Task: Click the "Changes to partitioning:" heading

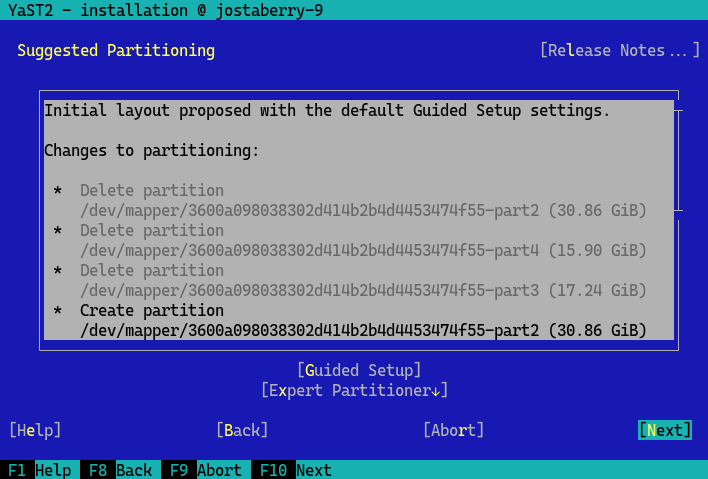Action: [x=151, y=150]
